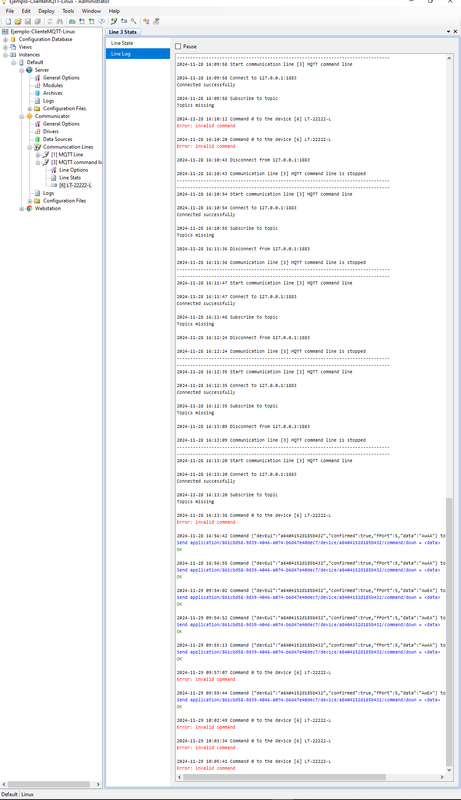Open the Edit menu
The image size is (461, 800).
pos(26,11)
